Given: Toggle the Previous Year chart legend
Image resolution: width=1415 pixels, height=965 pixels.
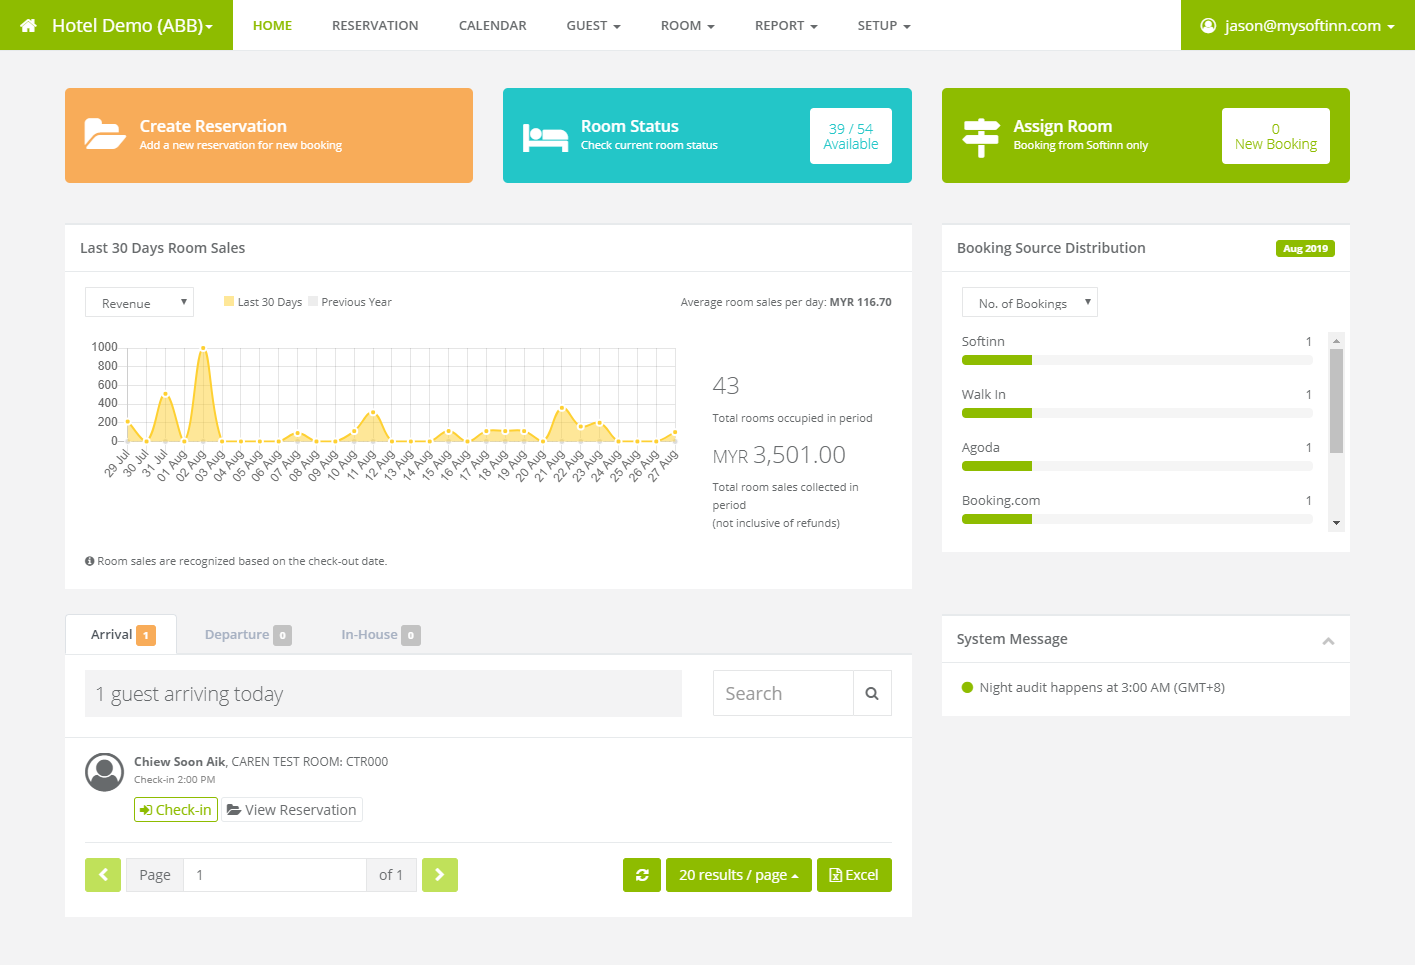Looking at the screenshot, I should (x=350, y=302).
